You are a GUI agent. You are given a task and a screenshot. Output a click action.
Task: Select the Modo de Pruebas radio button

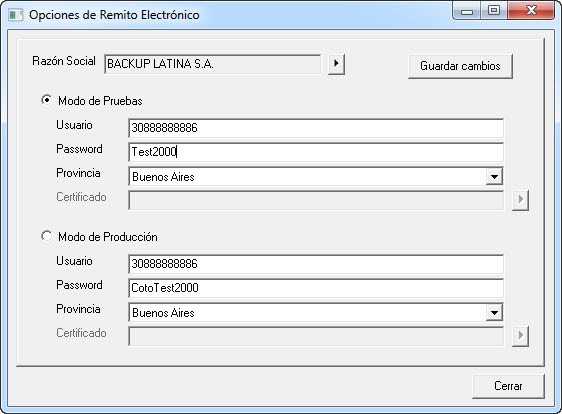[47, 100]
